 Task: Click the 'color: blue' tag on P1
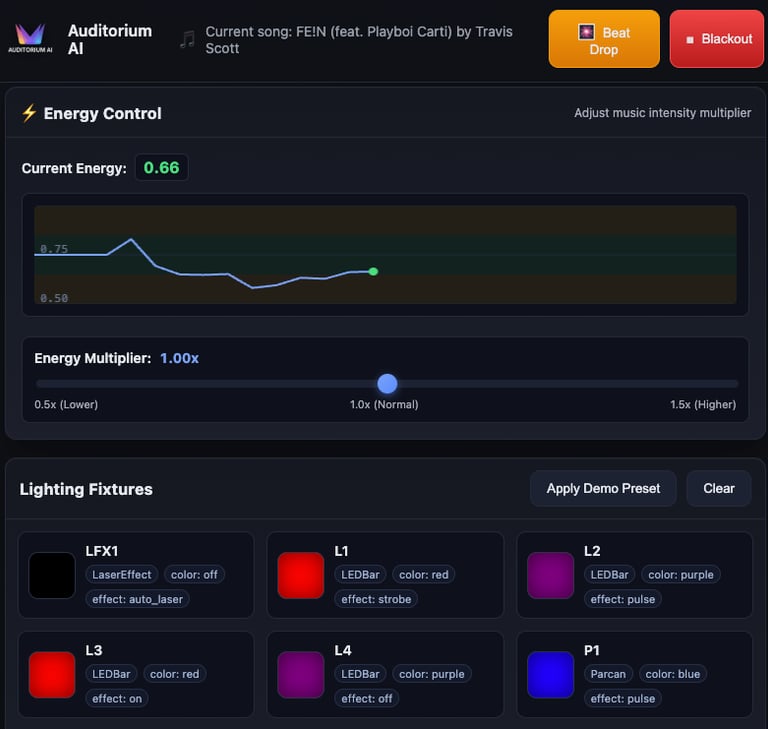(x=672, y=674)
